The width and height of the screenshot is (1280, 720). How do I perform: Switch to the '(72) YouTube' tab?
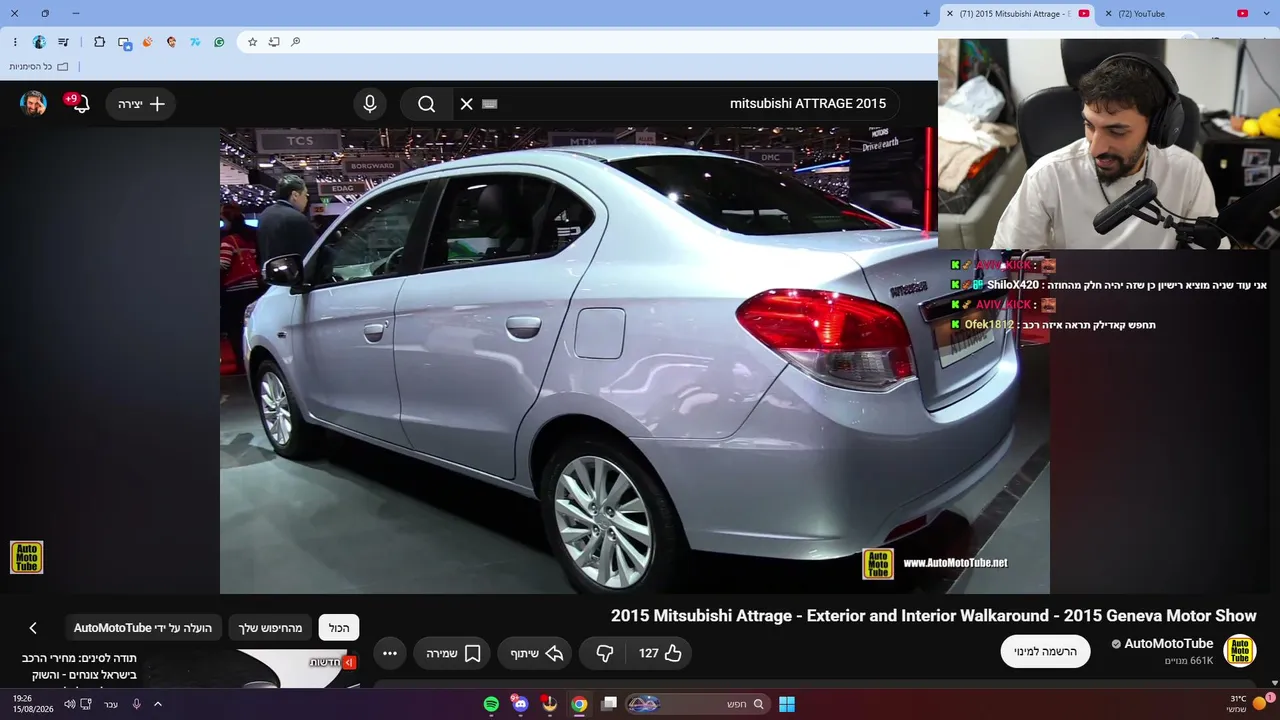1176,14
